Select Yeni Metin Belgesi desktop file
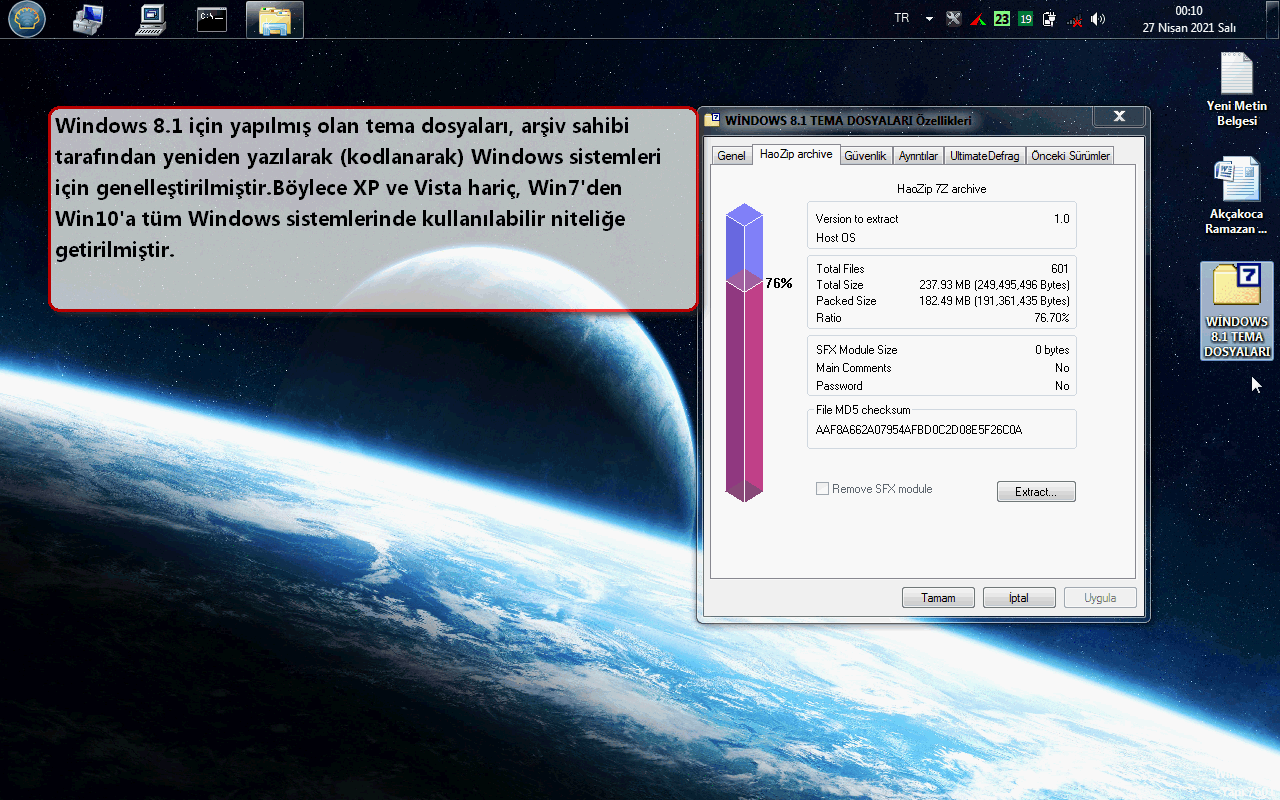1280x800 pixels. pyautogui.click(x=1236, y=89)
